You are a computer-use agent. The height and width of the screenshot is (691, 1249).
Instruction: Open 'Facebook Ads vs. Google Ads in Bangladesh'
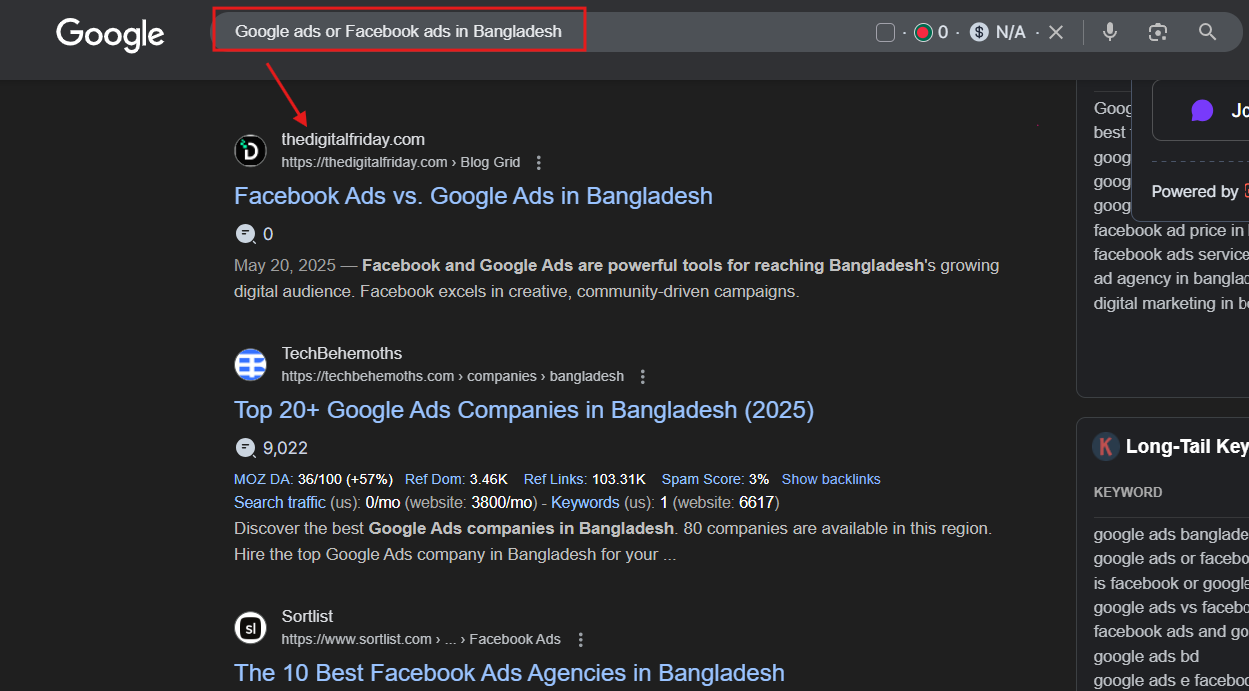click(x=473, y=196)
